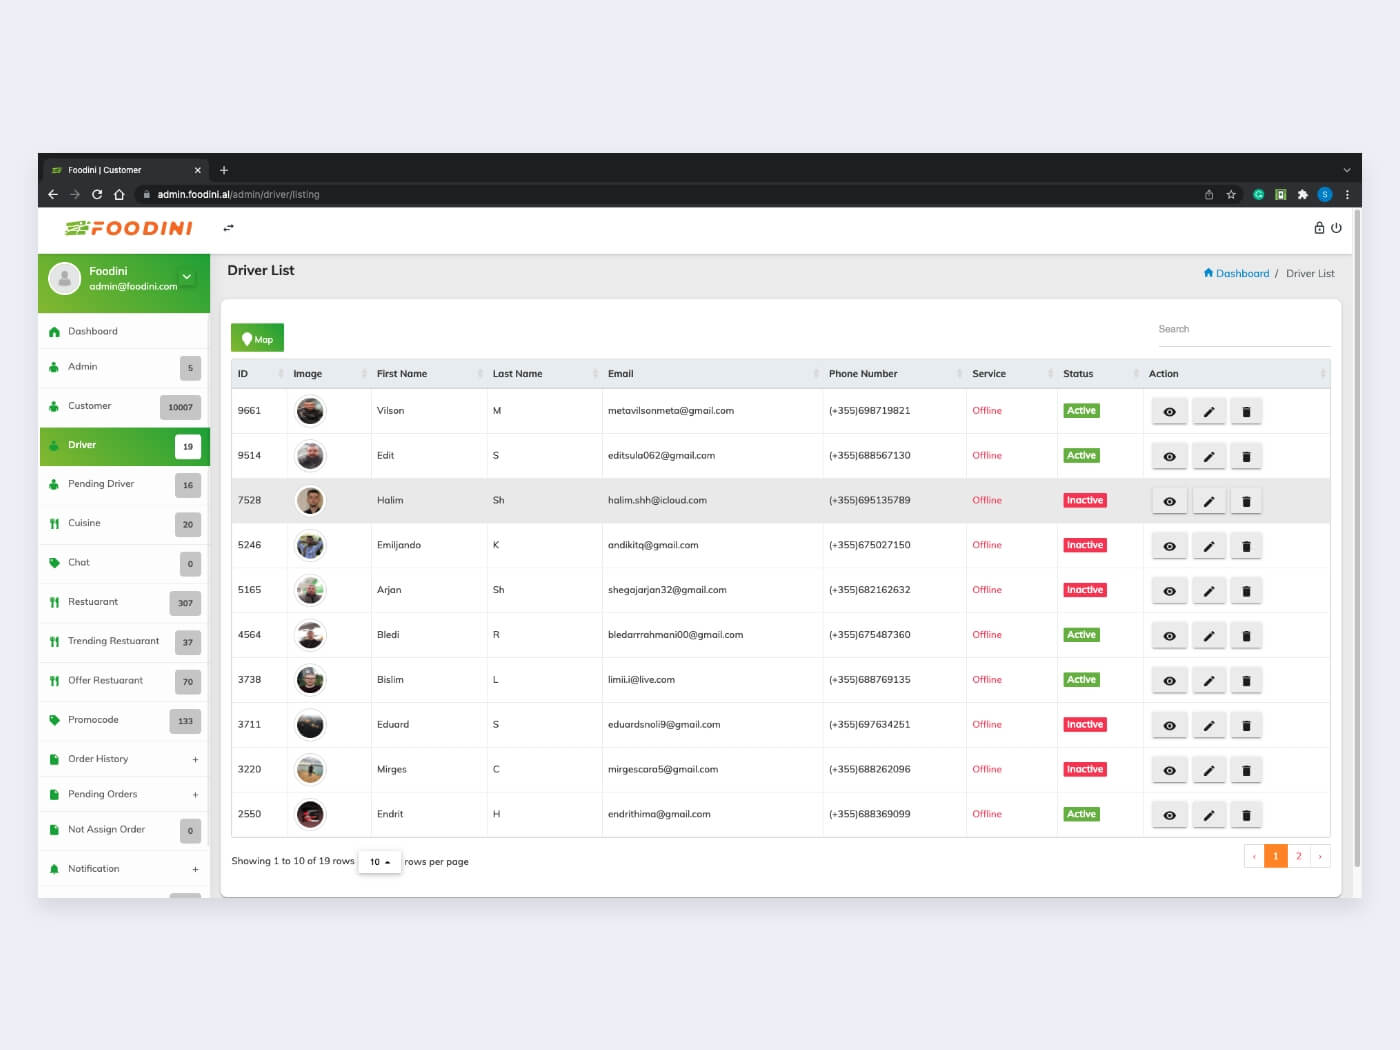Open Restuarant menu item
This screenshot has width=1400, height=1050.
click(124, 602)
